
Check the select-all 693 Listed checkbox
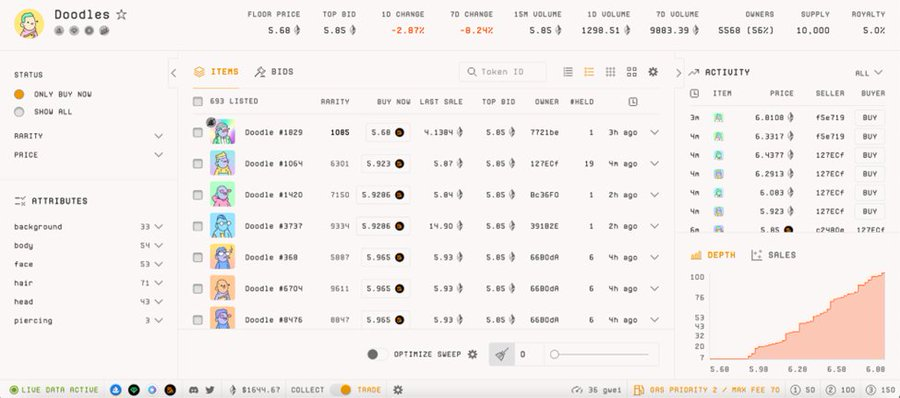198,102
